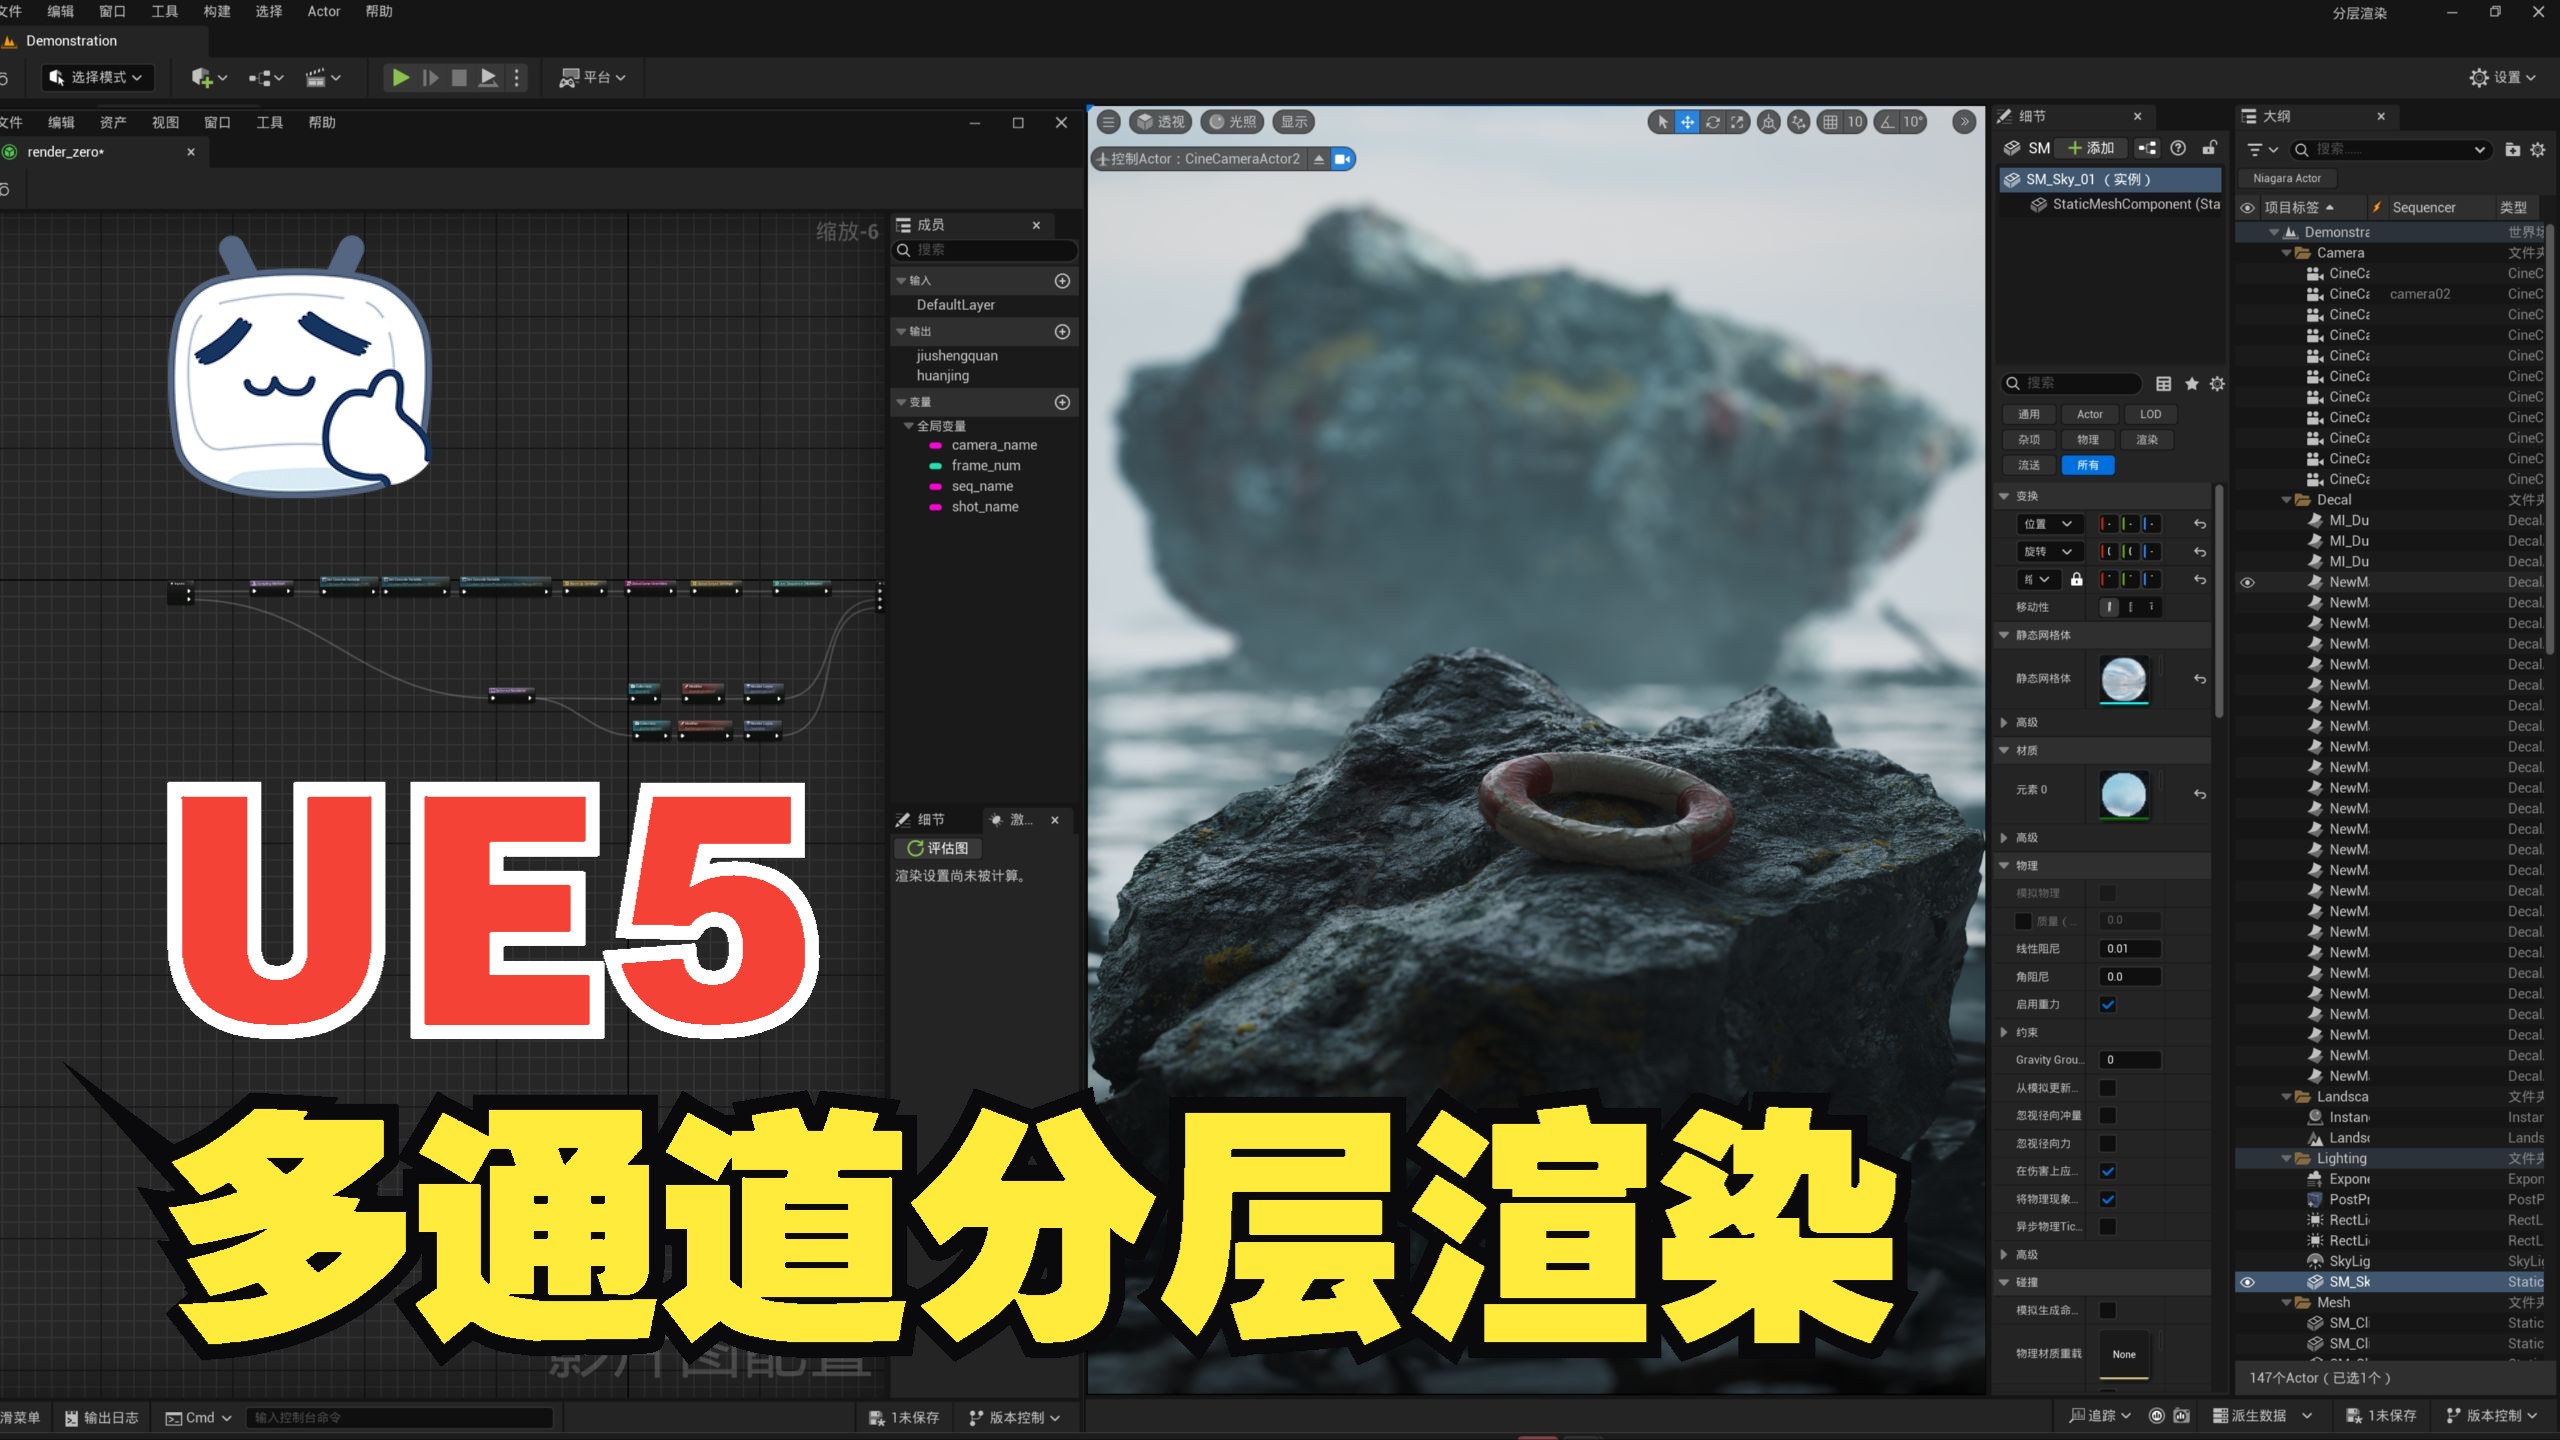The width and height of the screenshot is (2560, 1440).
Task: Hide SM_Sky actor with eye icon
Action: [2247, 1282]
